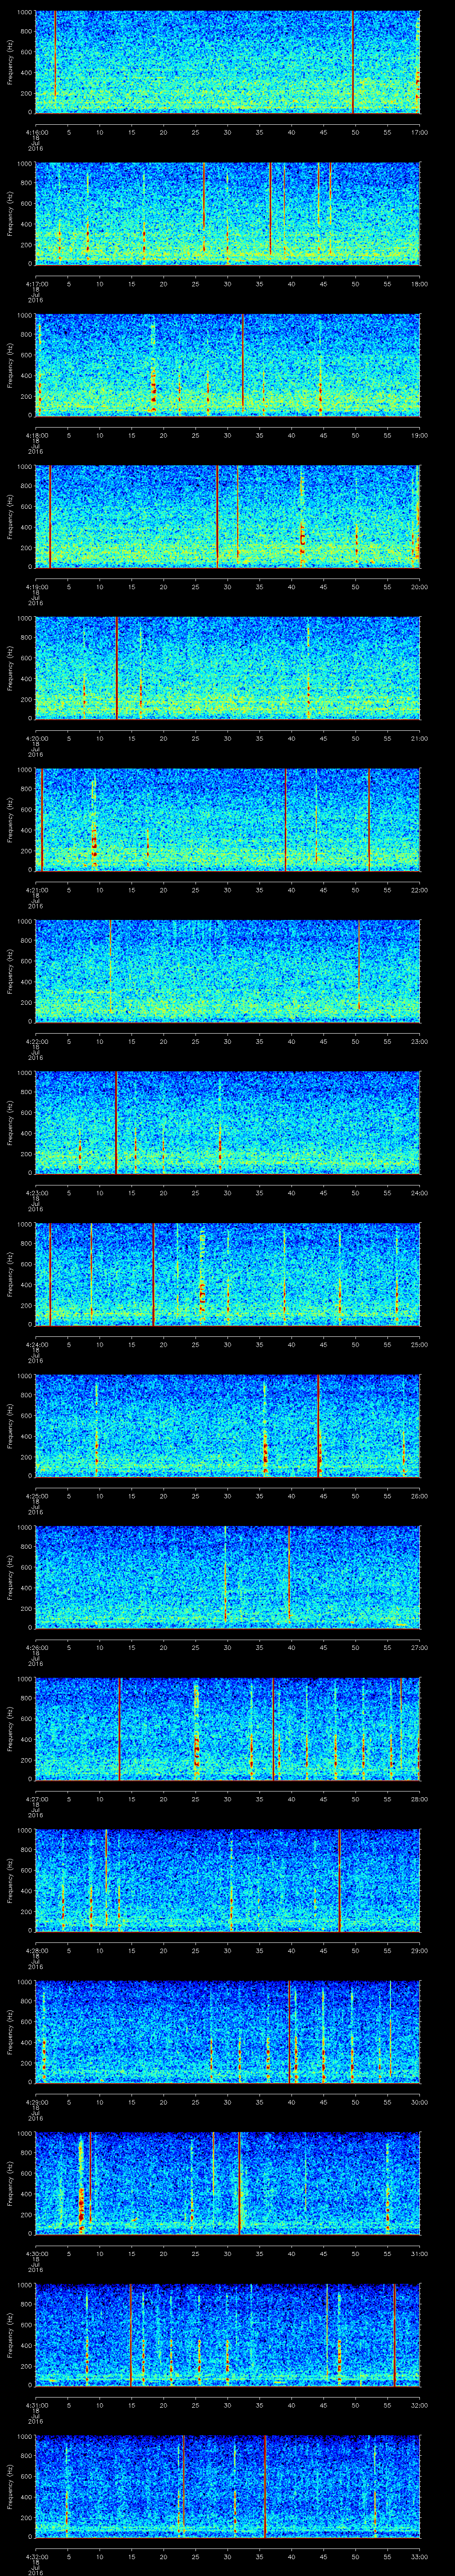
Task: Click the 4:30:00 start time label
Action: coord(36,2253)
